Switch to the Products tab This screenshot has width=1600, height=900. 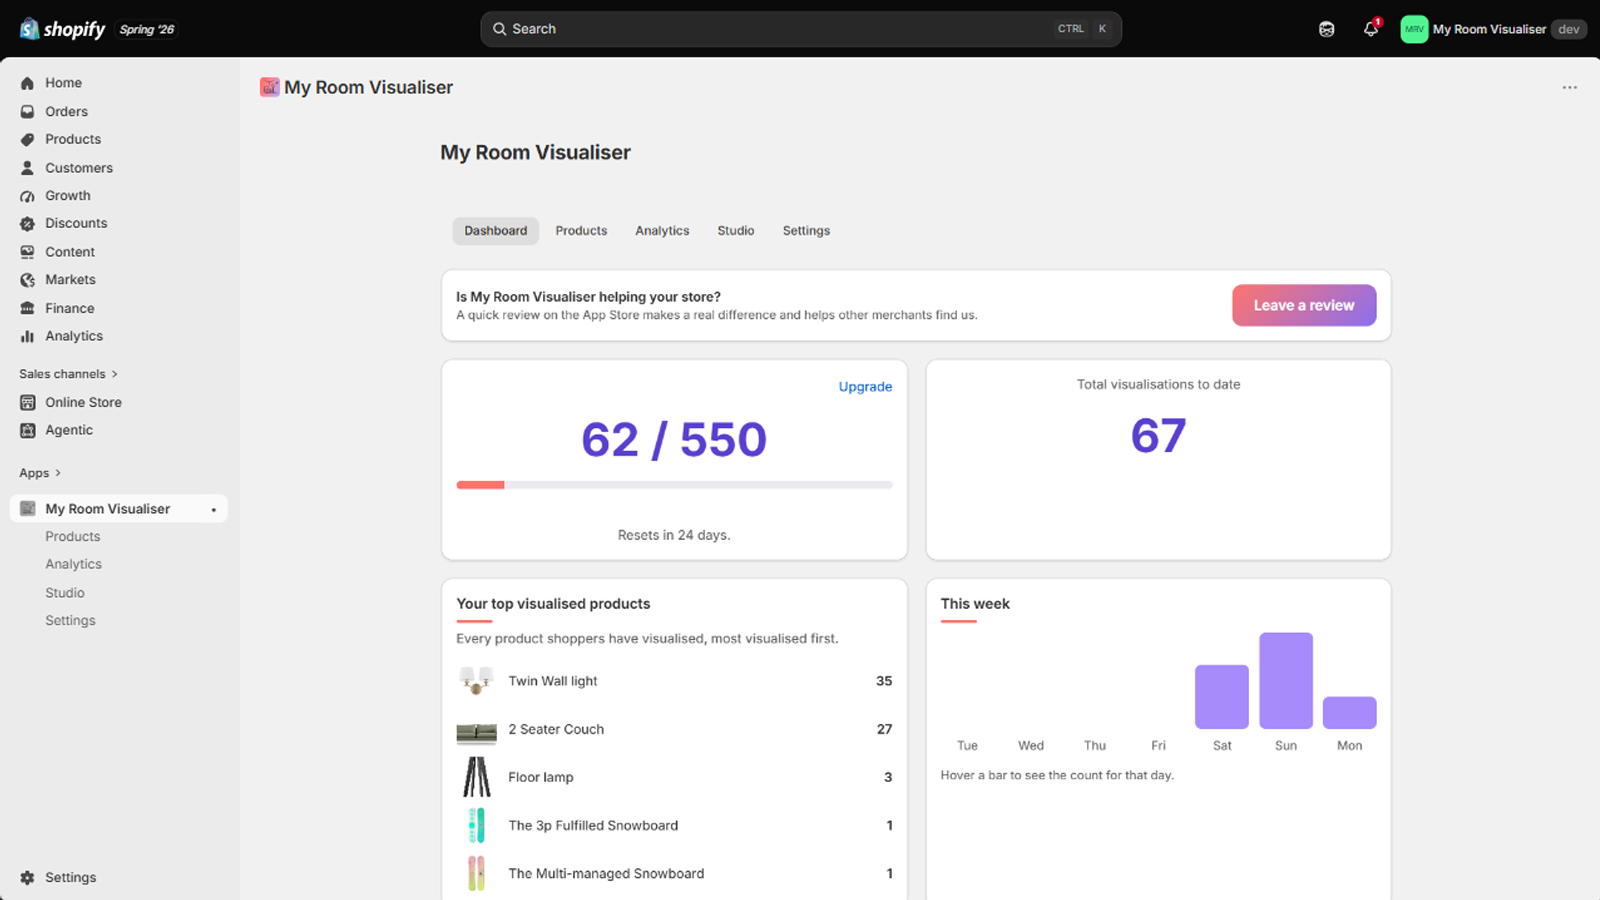point(581,231)
